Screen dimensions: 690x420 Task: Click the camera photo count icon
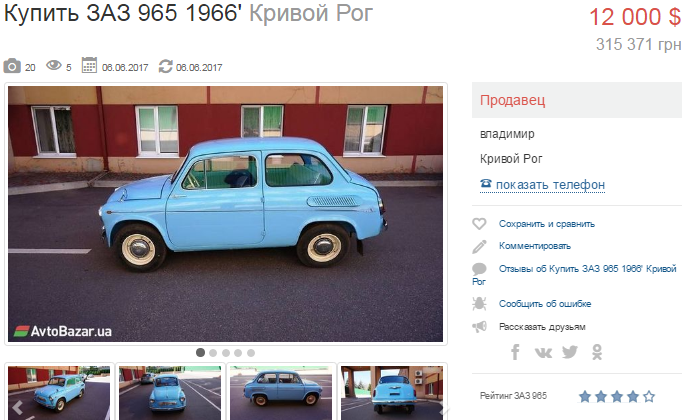tap(12, 66)
